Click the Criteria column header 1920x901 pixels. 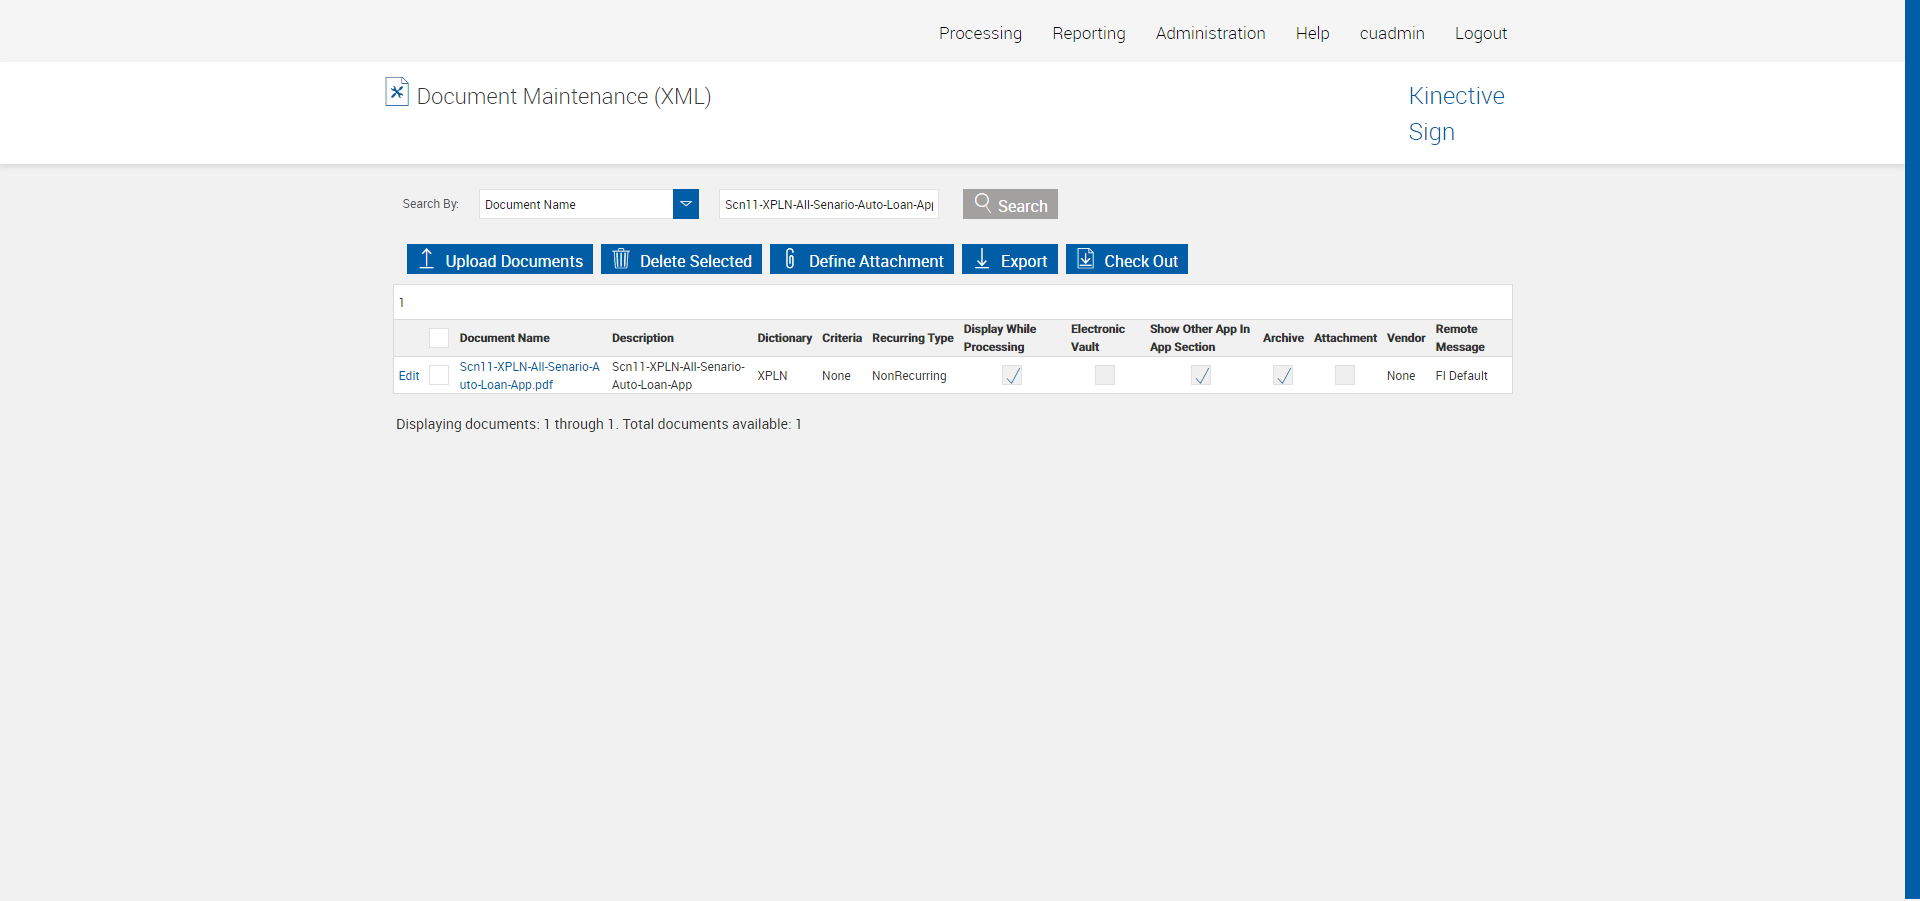pos(842,338)
